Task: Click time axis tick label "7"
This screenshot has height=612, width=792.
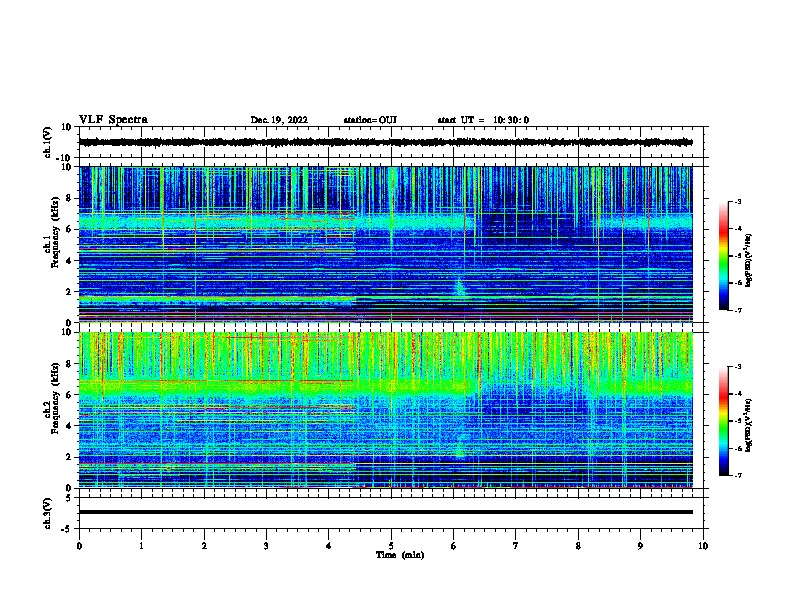Action: coord(516,546)
